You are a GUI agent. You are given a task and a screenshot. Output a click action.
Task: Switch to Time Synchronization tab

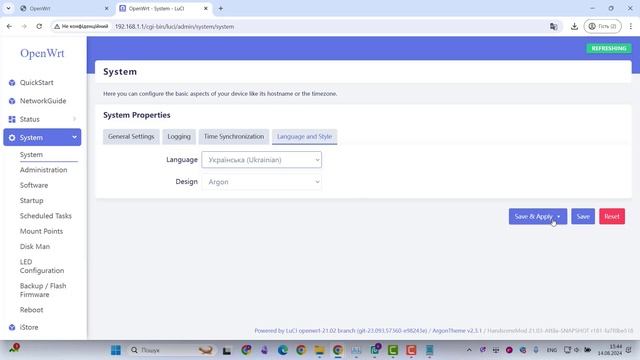(x=234, y=136)
